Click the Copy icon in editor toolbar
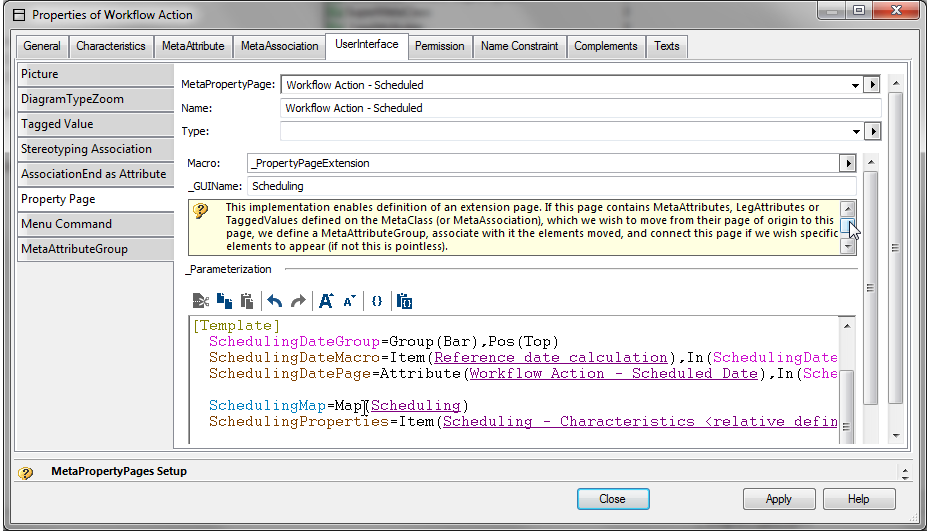This screenshot has width=927, height=531. click(x=225, y=300)
